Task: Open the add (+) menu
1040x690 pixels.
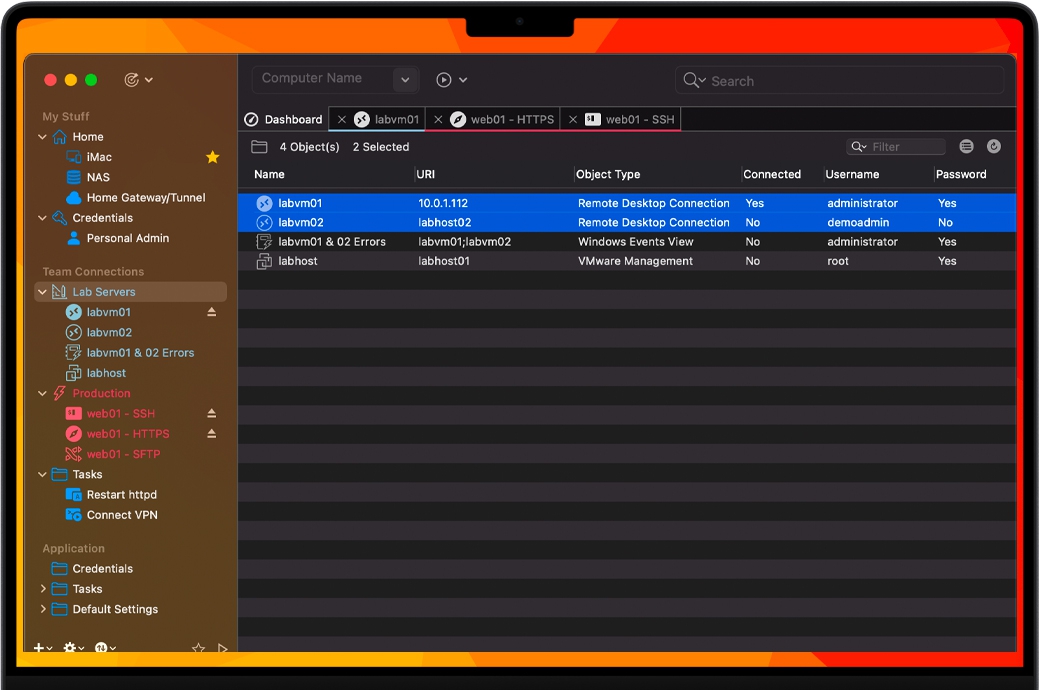Action: tap(42, 648)
